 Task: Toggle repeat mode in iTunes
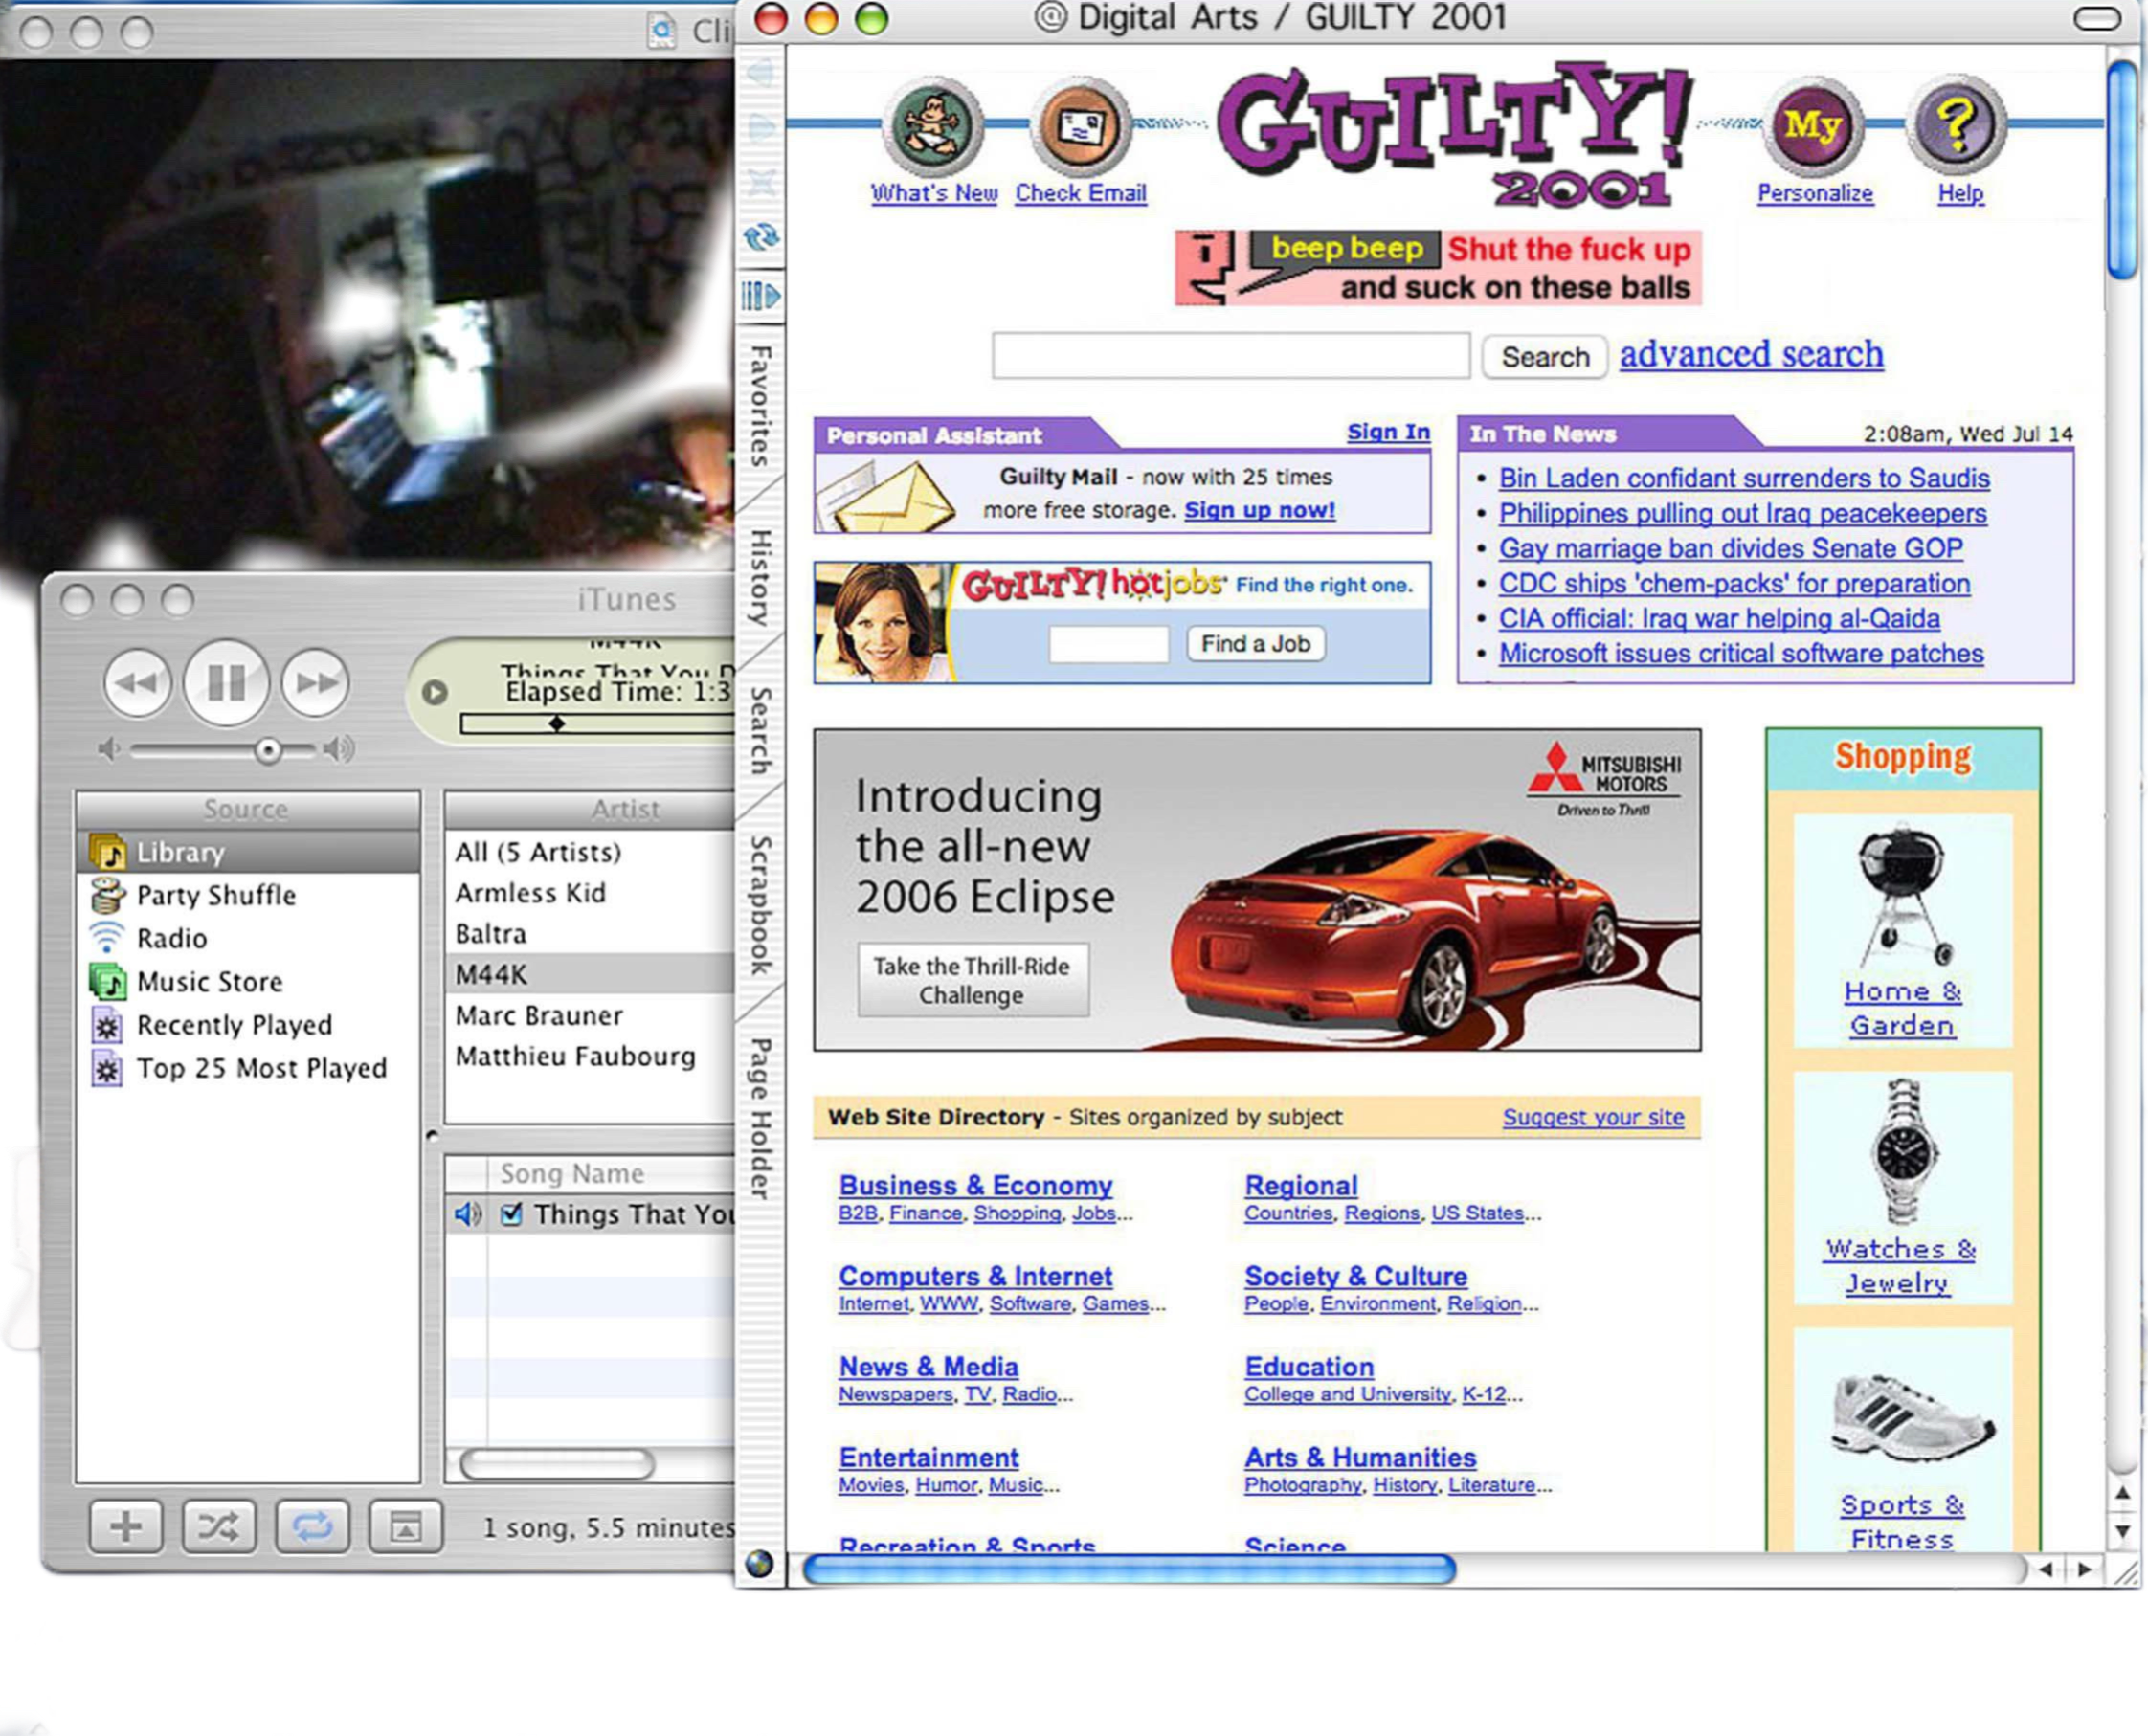point(312,1526)
